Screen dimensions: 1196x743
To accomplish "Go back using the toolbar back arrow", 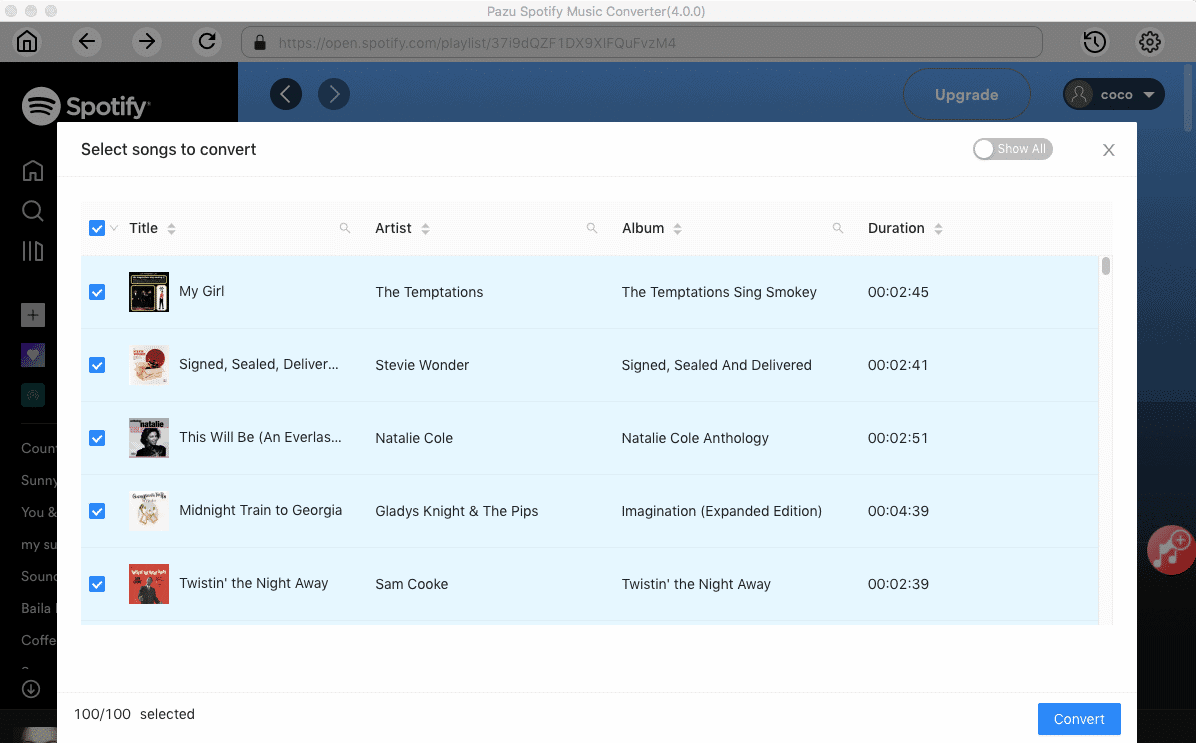I will click(87, 41).
